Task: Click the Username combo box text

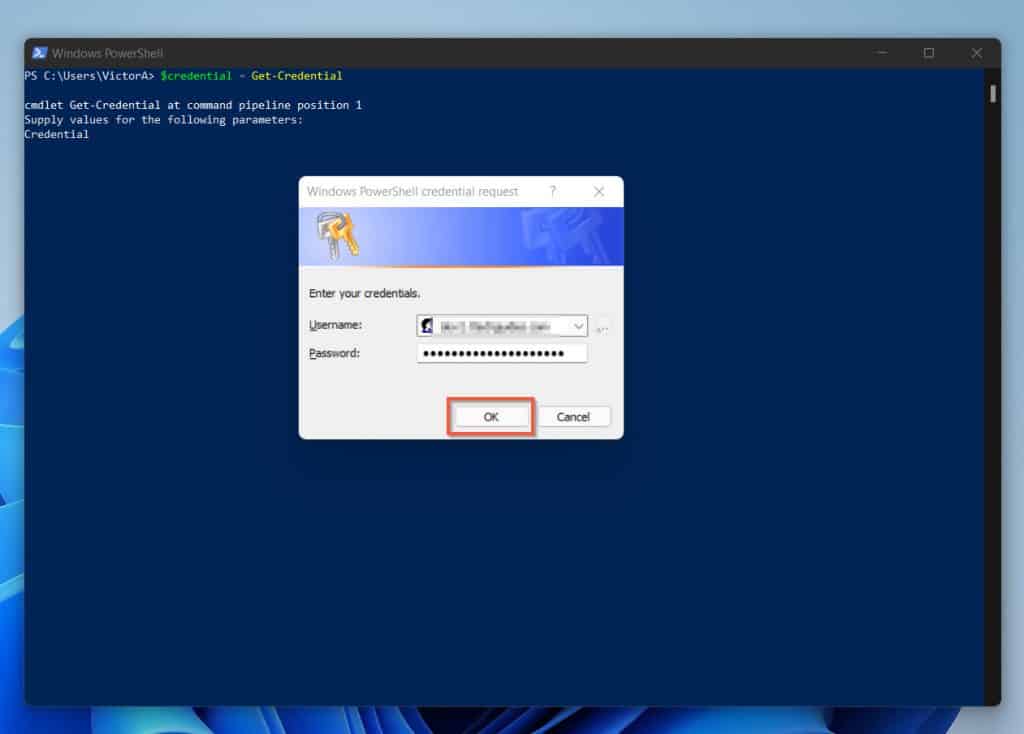Action: [495, 326]
